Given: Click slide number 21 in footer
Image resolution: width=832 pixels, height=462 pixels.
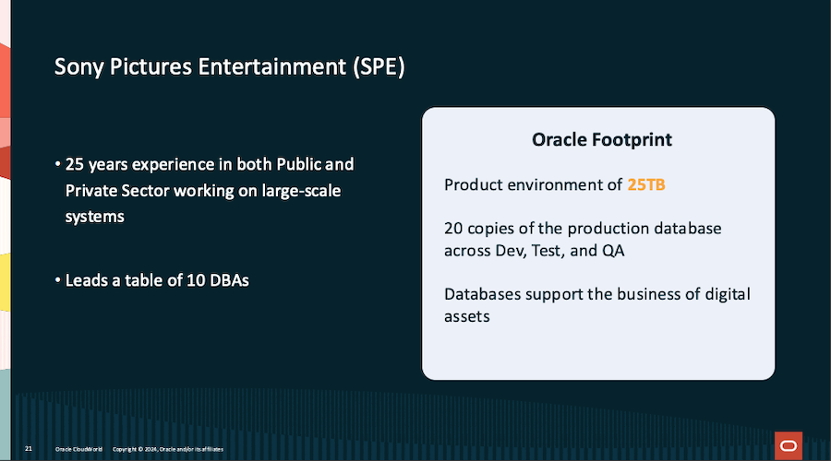Looking at the screenshot, I should click(29, 449).
